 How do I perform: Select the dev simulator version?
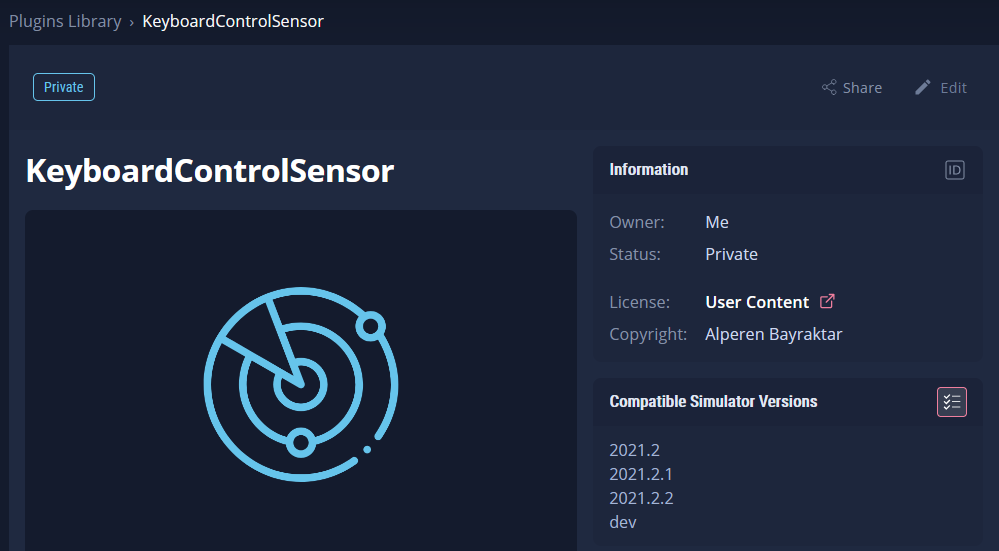click(623, 522)
